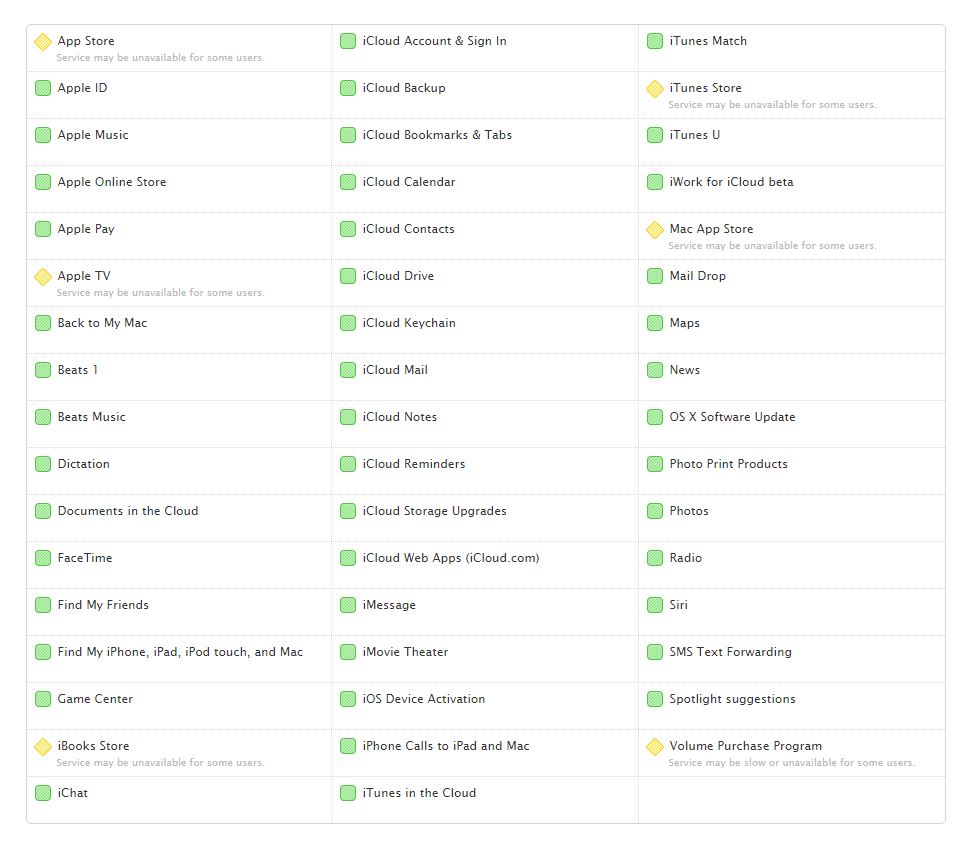The image size is (973, 849).
Task: Click 'slow or unavailable' note under Volume Purchase Program
Action: [x=791, y=763]
